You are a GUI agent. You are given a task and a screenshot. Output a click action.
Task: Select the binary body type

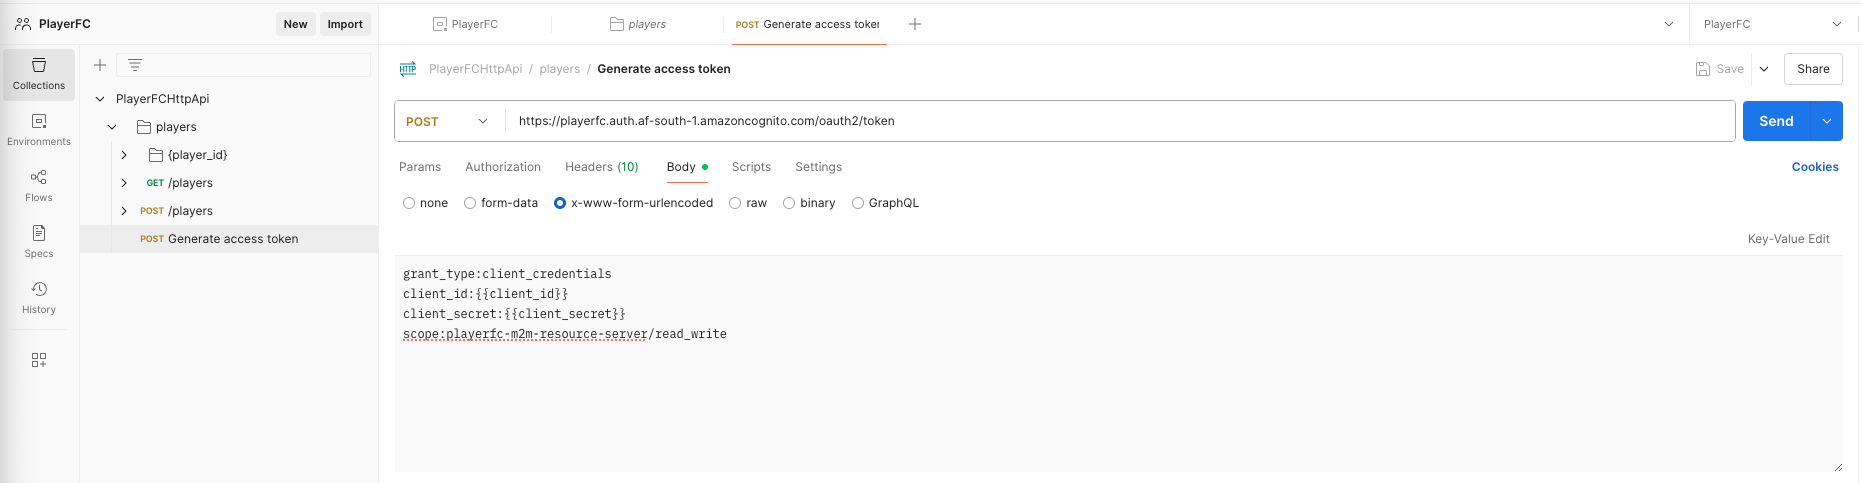pos(789,203)
